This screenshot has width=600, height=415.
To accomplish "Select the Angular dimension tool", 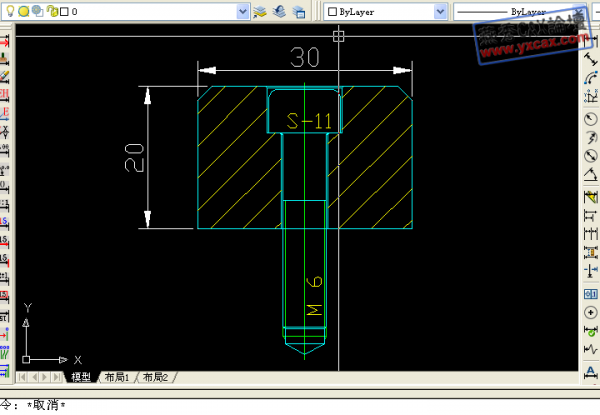I will click(x=591, y=174).
